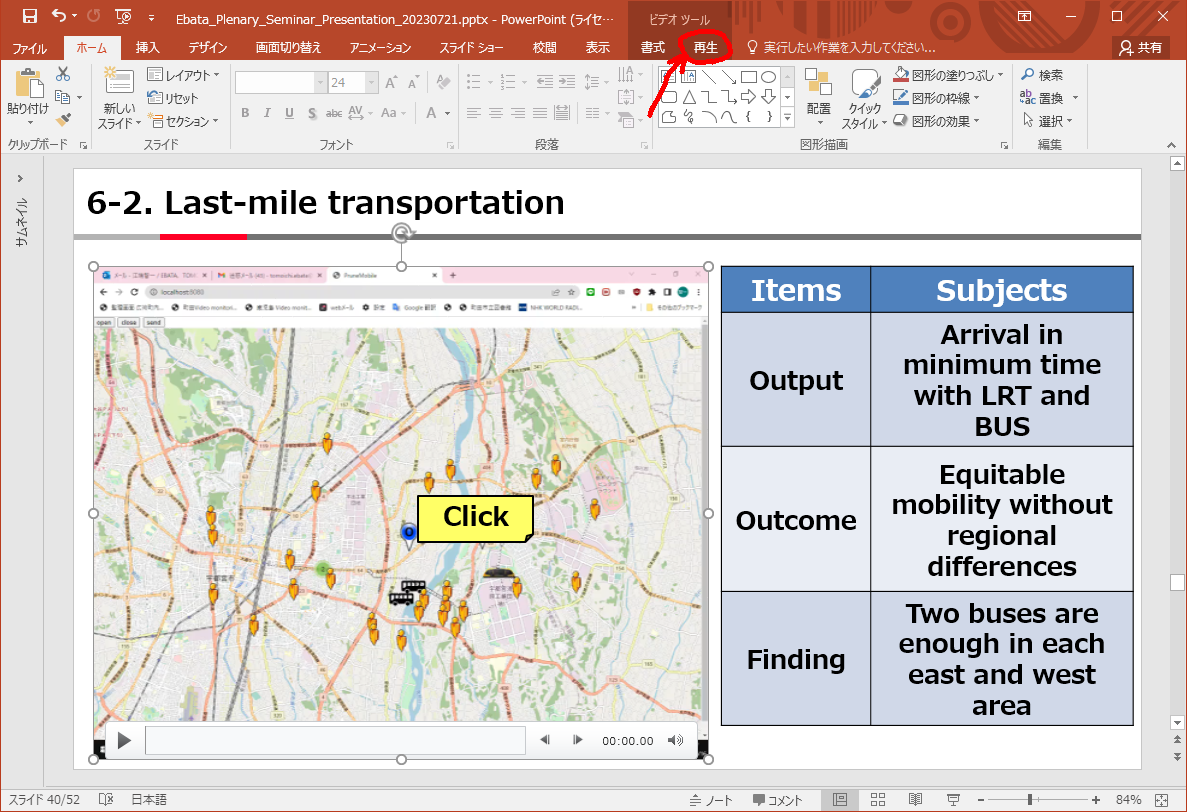Toggle Normal view button in status bar
Screen dimensions: 1187x812
[840, 800]
